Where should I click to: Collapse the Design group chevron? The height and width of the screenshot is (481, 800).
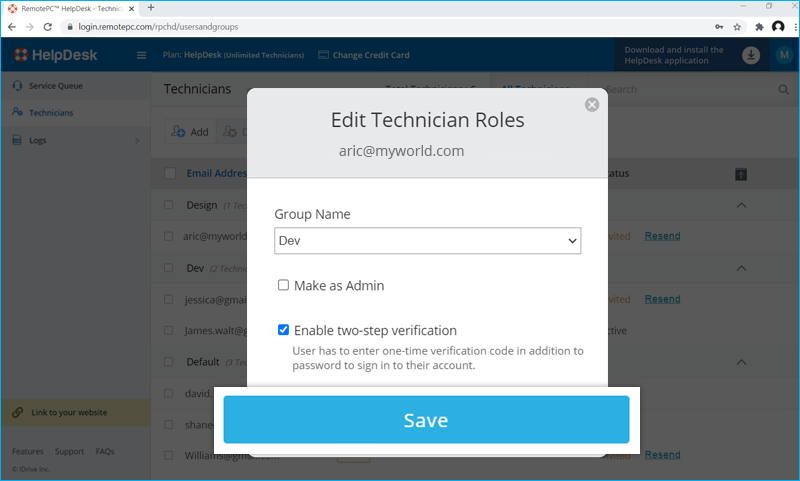(x=741, y=205)
